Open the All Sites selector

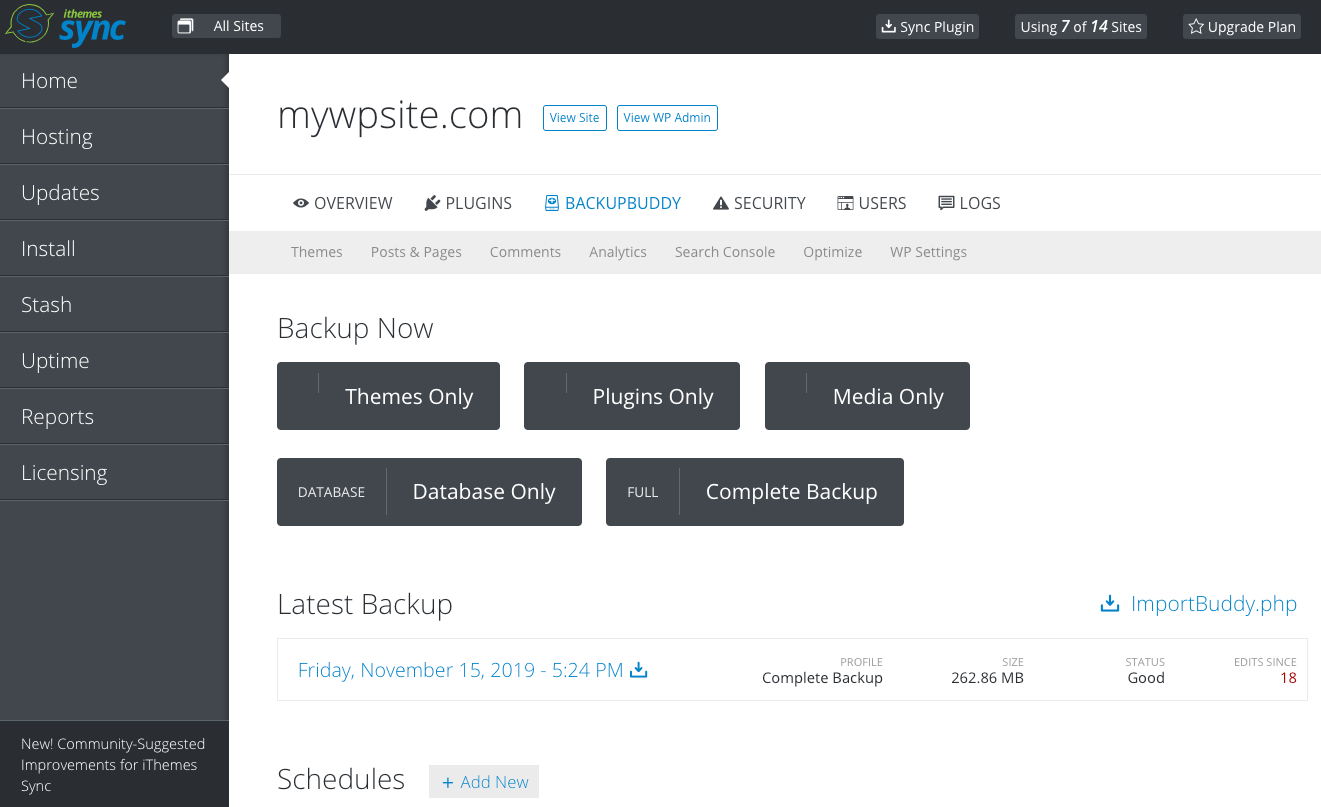[x=226, y=26]
